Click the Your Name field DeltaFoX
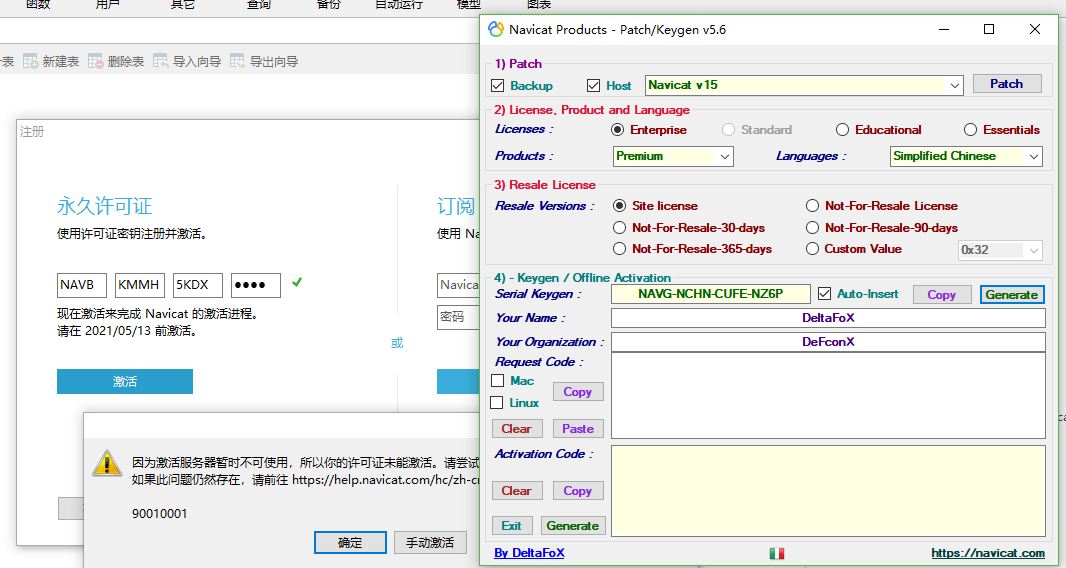The width and height of the screenshot is (1066, 568). coord(828,318)
